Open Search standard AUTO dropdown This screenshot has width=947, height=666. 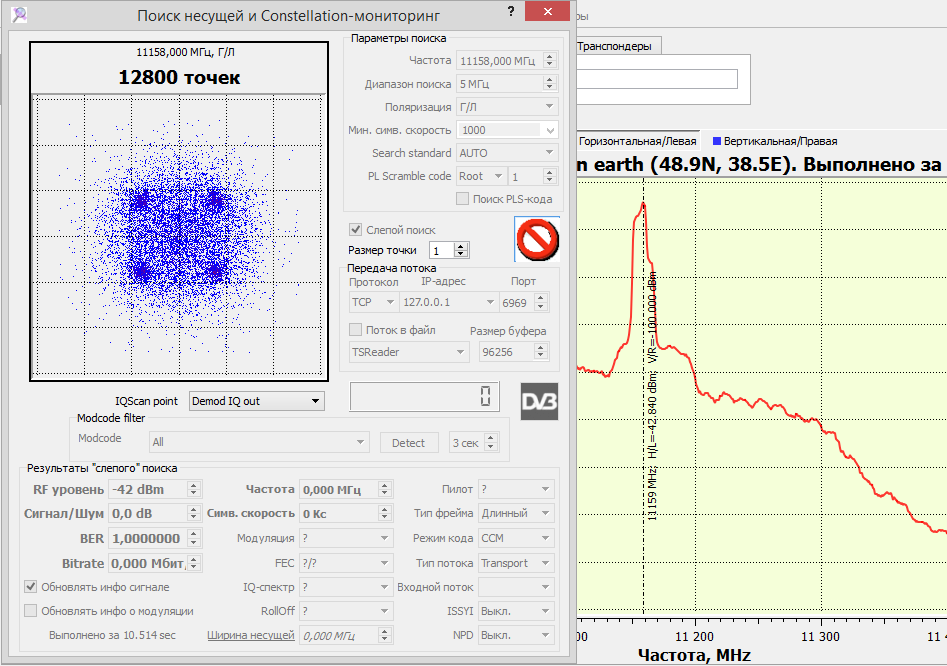pos(507,153)
